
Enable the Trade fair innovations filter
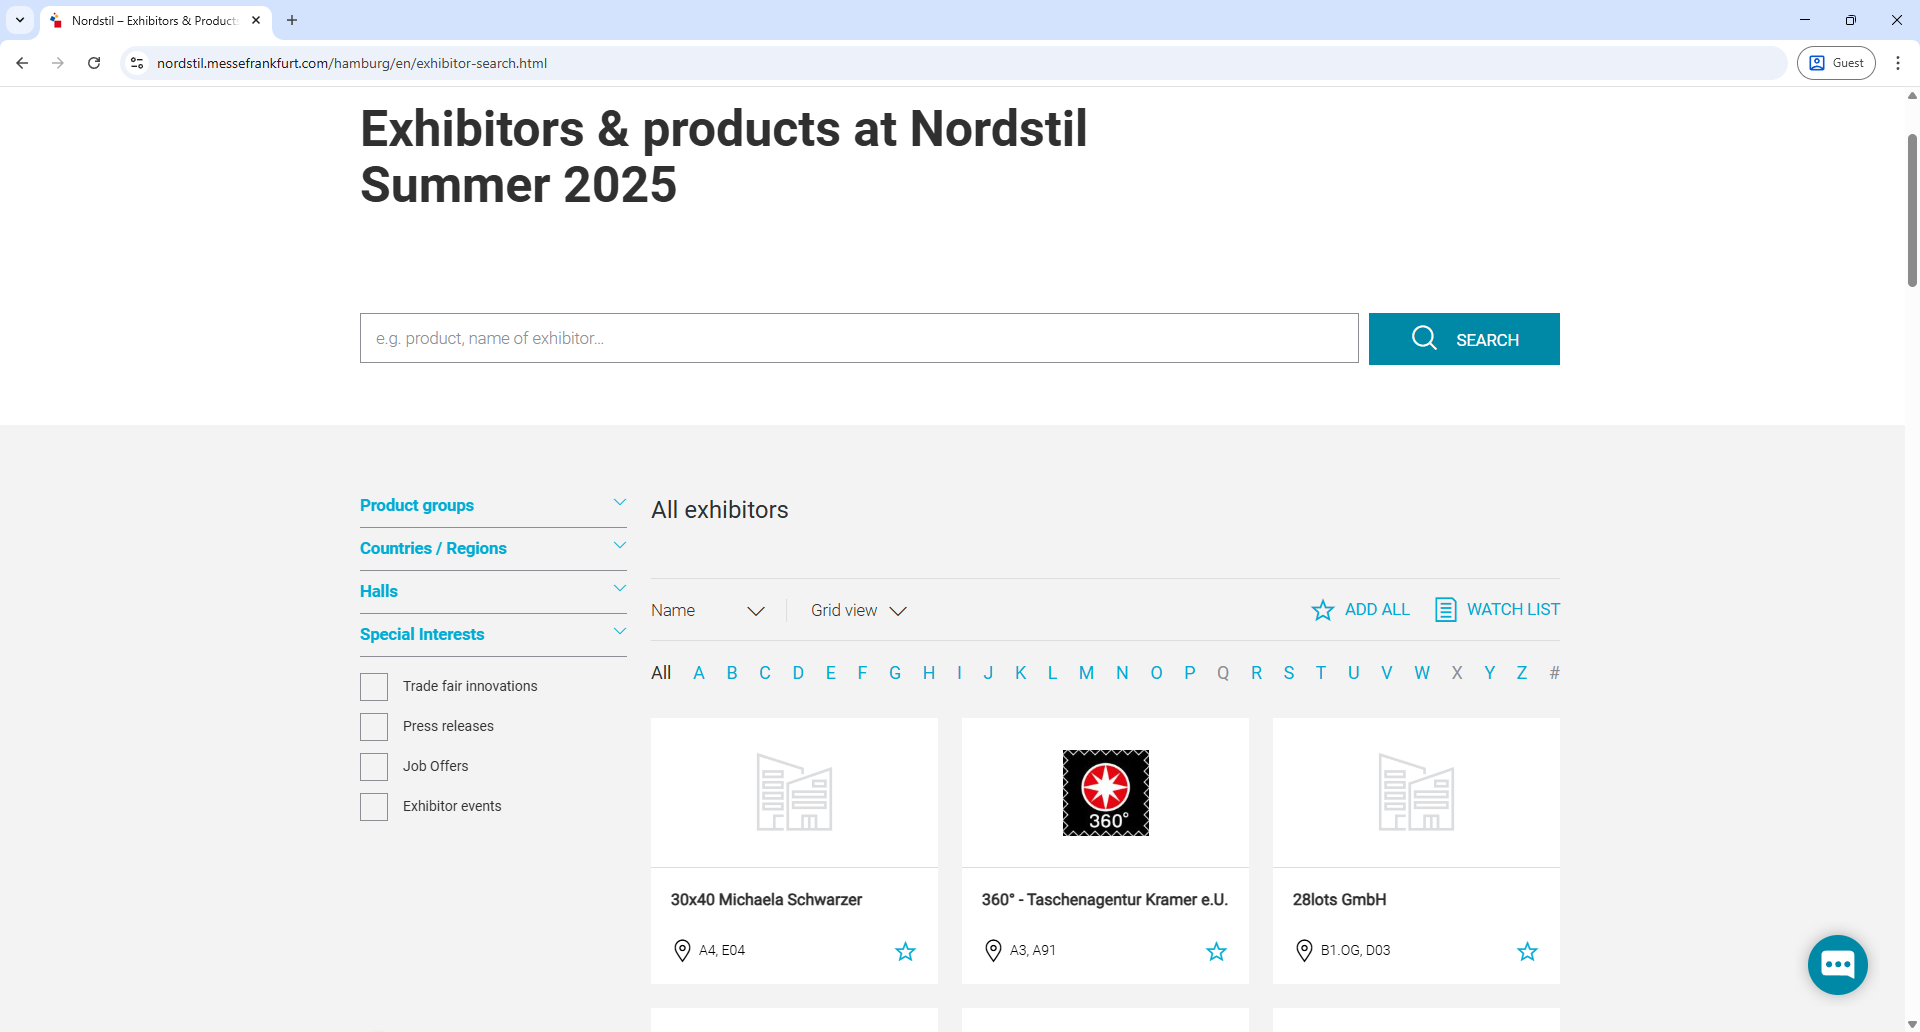point(373,686)
